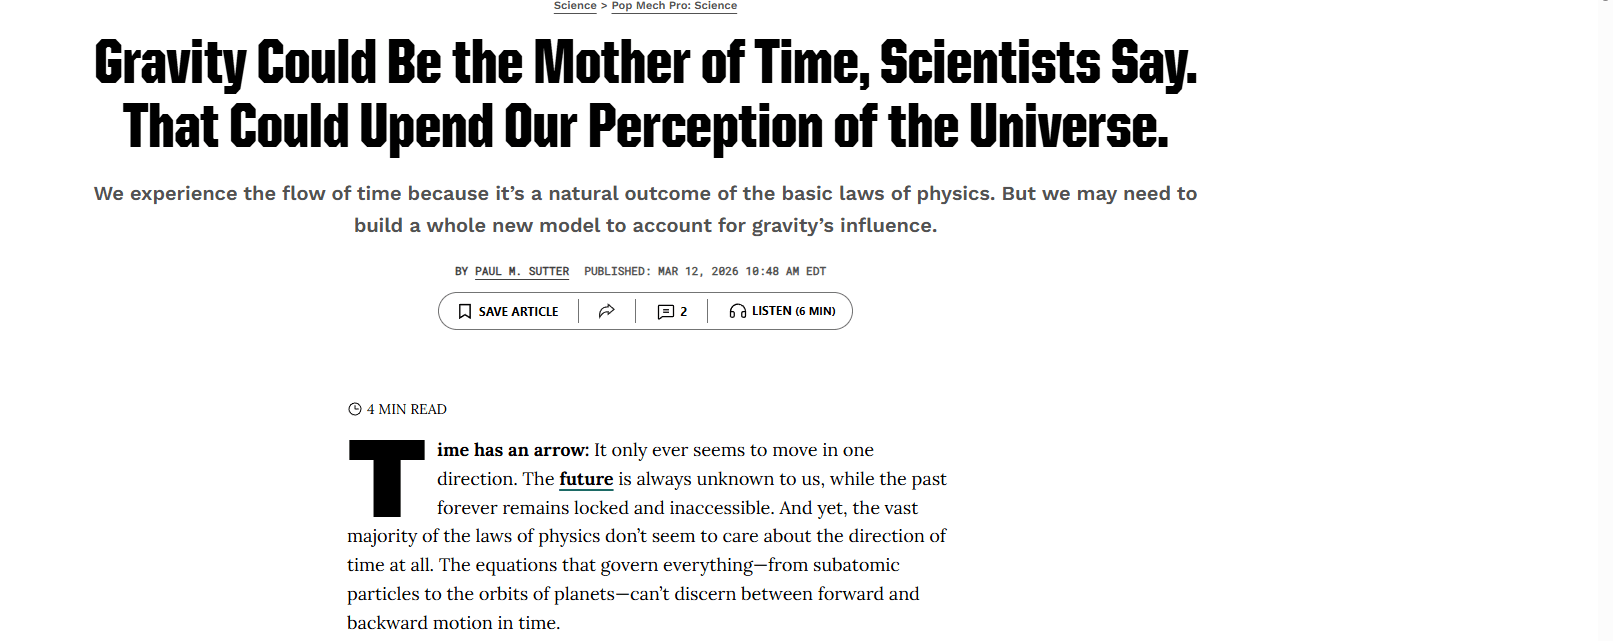
Task: Click the published date Mar 12, 2026
Action: click(x=741, y=271)
